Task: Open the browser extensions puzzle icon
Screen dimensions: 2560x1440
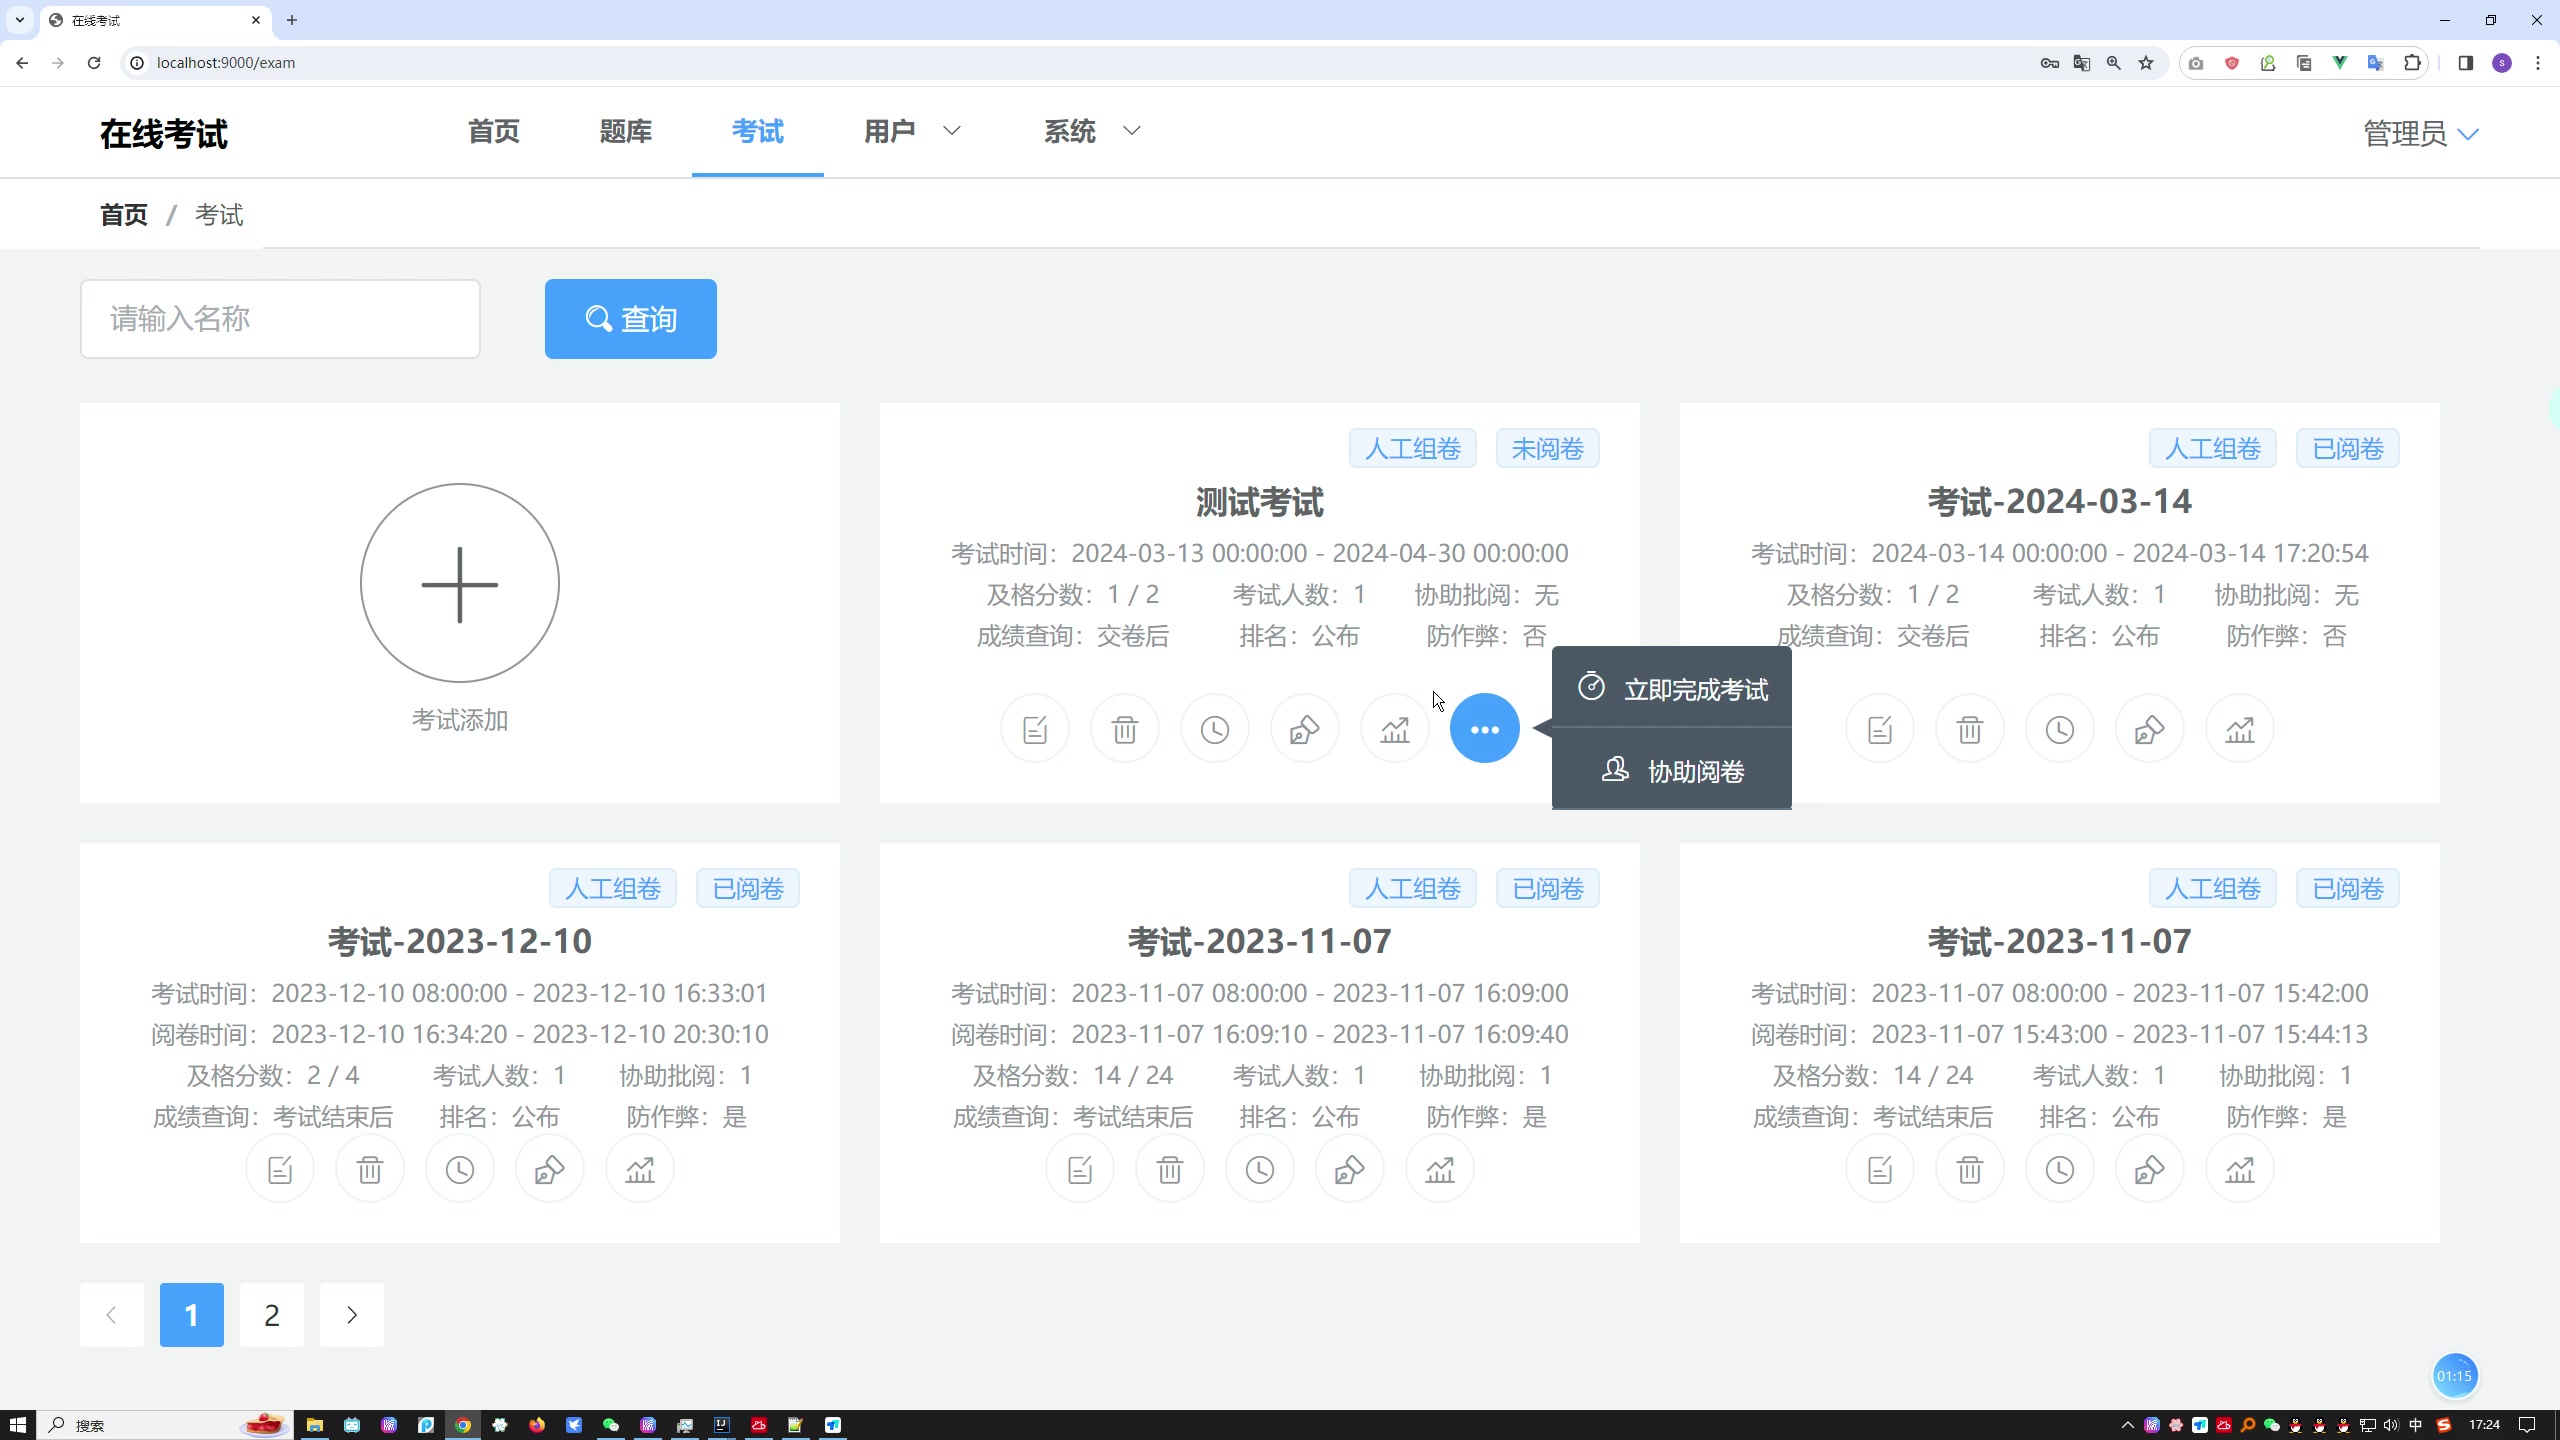Action: pyautogui.click(x=2412, y=63)
